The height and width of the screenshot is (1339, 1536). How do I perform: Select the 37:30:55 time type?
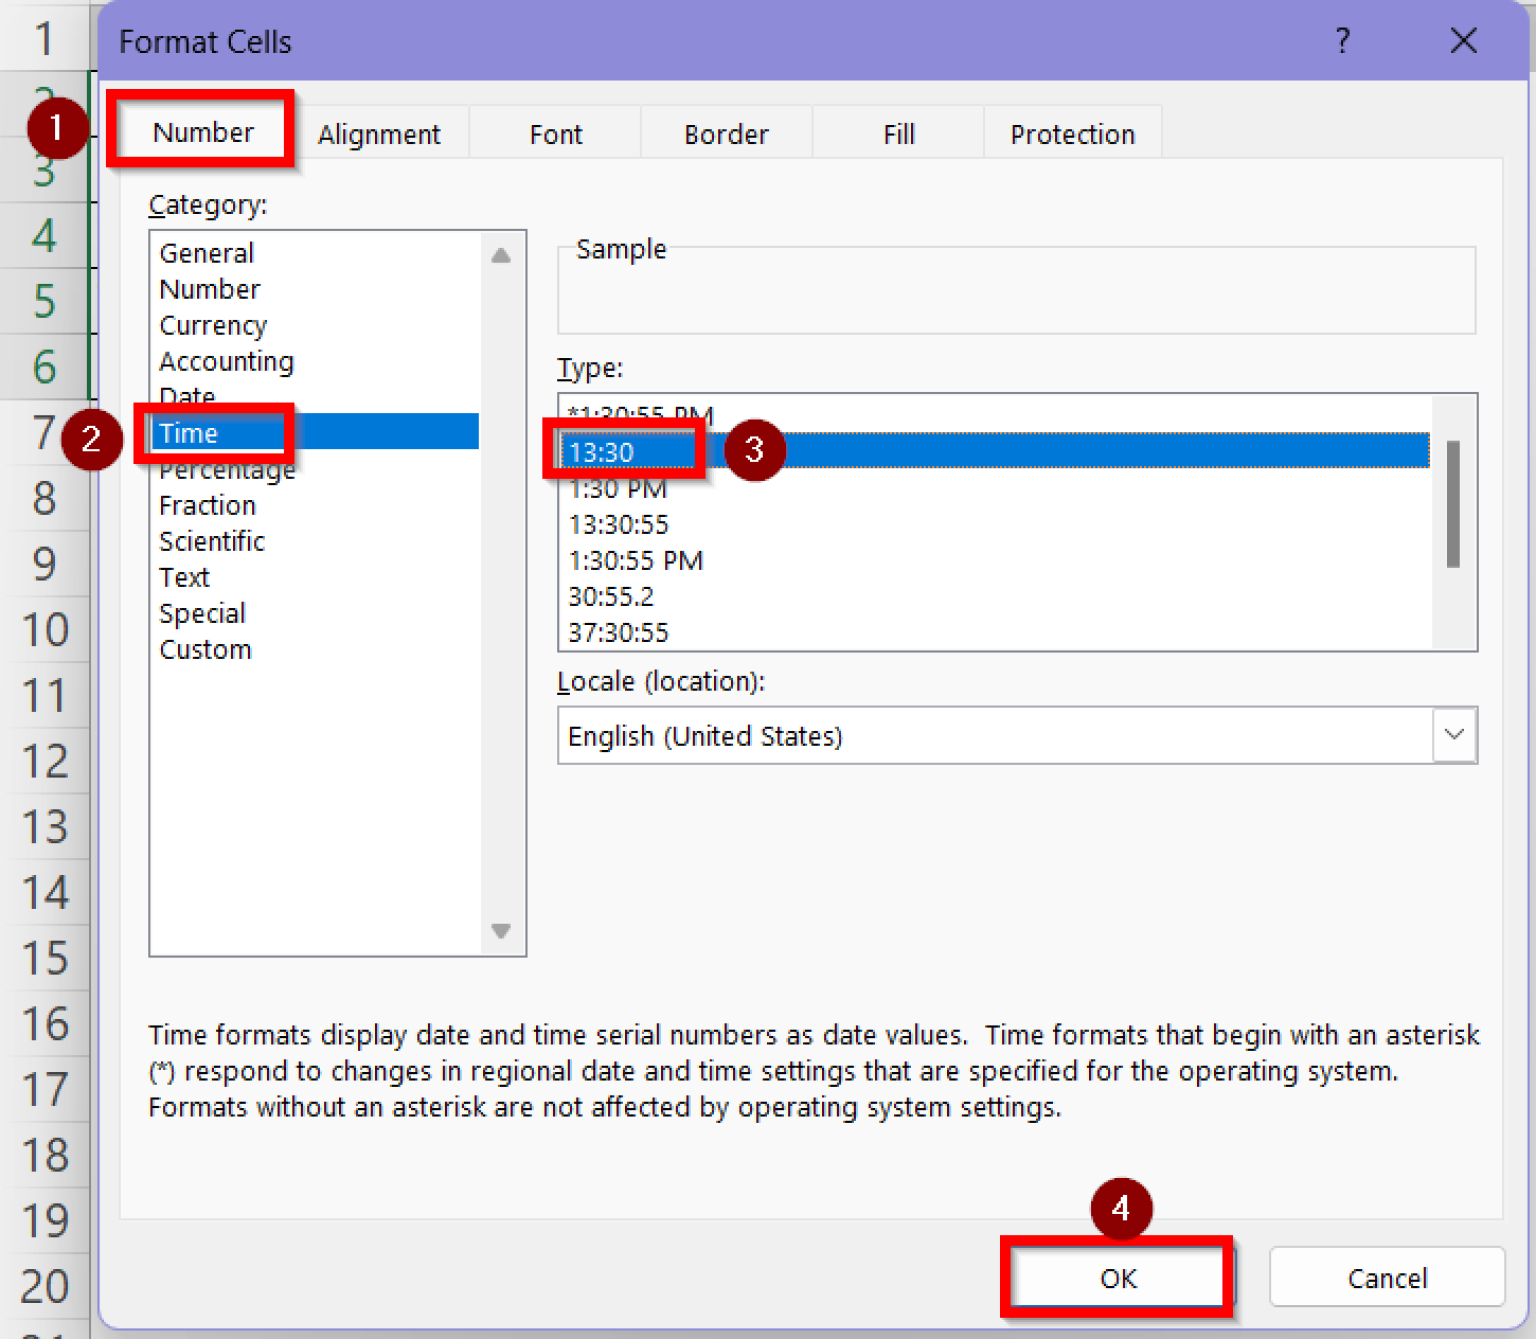[x=618, y=633]
